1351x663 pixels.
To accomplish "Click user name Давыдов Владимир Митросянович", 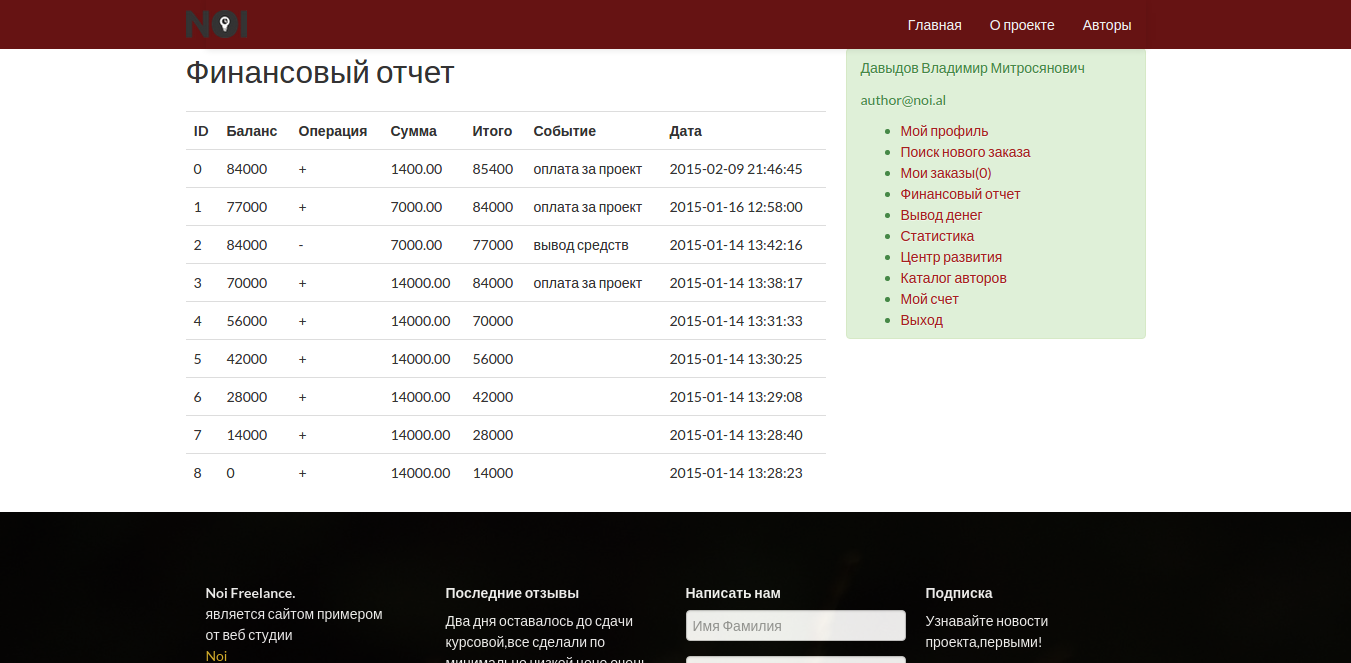I will [972, 68].
